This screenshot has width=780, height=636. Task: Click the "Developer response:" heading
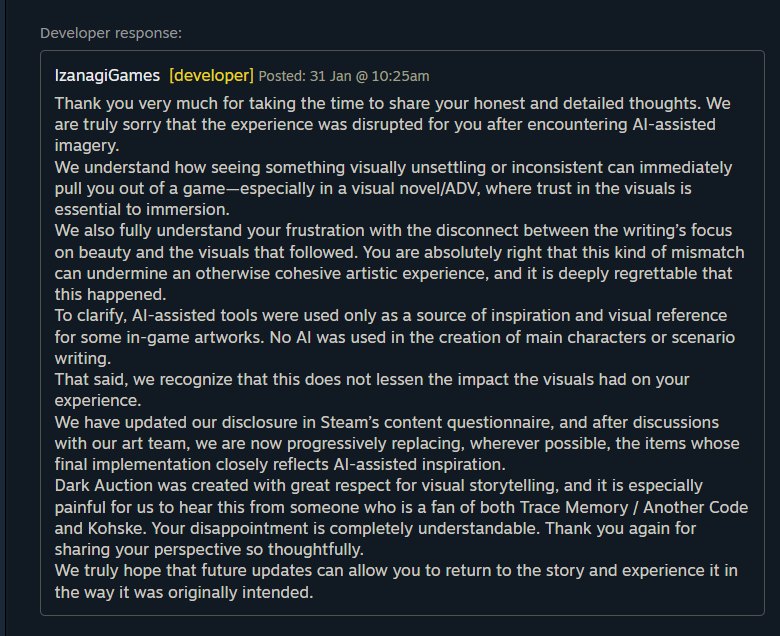pos(111,32)
